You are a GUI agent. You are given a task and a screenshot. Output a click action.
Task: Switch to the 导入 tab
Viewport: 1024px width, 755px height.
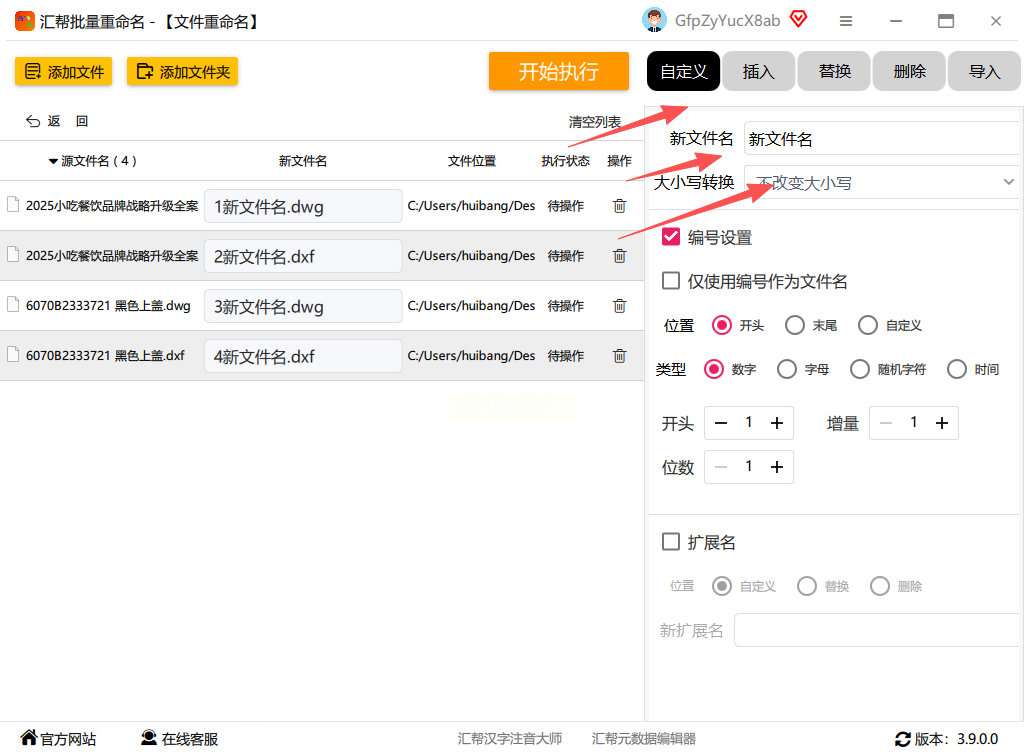tap(984, 71)
